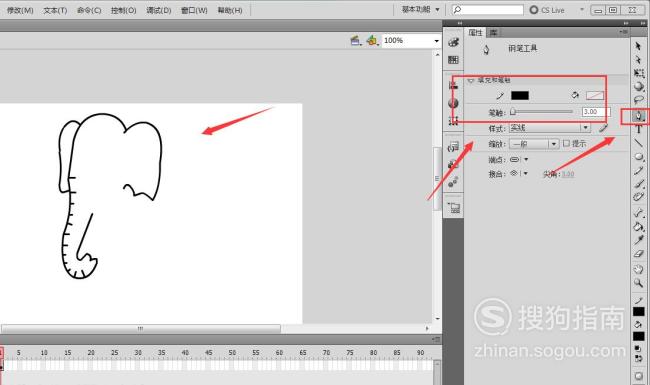Click Swap Colors icon in toolbox
Image resolution: width=650 pixels, height=385 pixels.
(x=638, y=358)
